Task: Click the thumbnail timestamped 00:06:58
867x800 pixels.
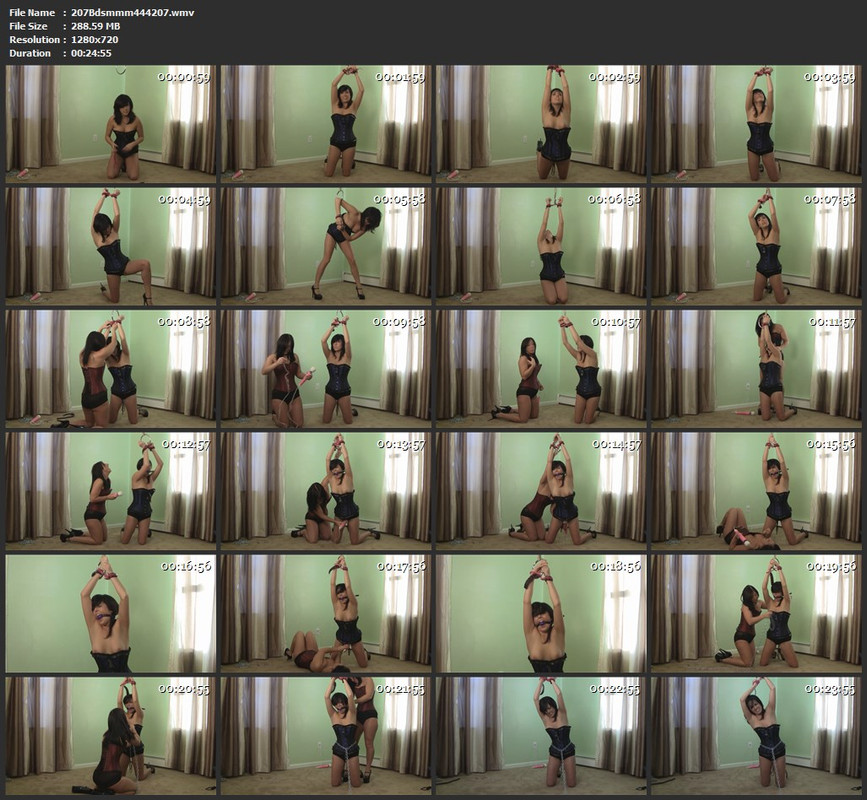Action: click(x=541, y=246)
